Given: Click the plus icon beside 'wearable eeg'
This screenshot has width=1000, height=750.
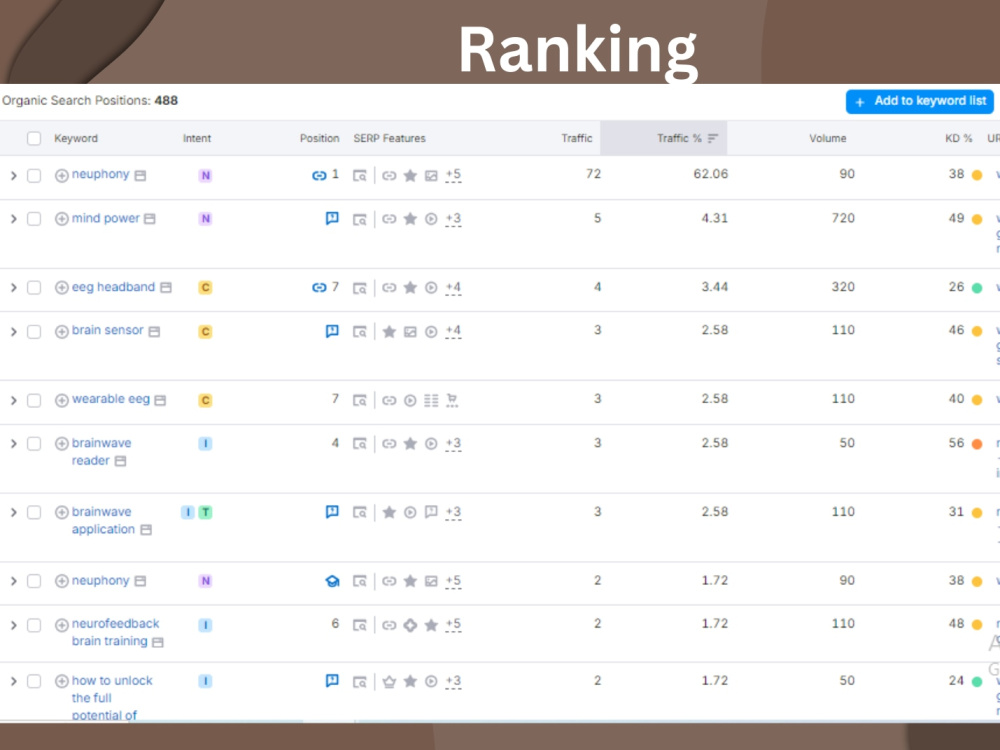Looking at the screenshot, I should [62, 401].
